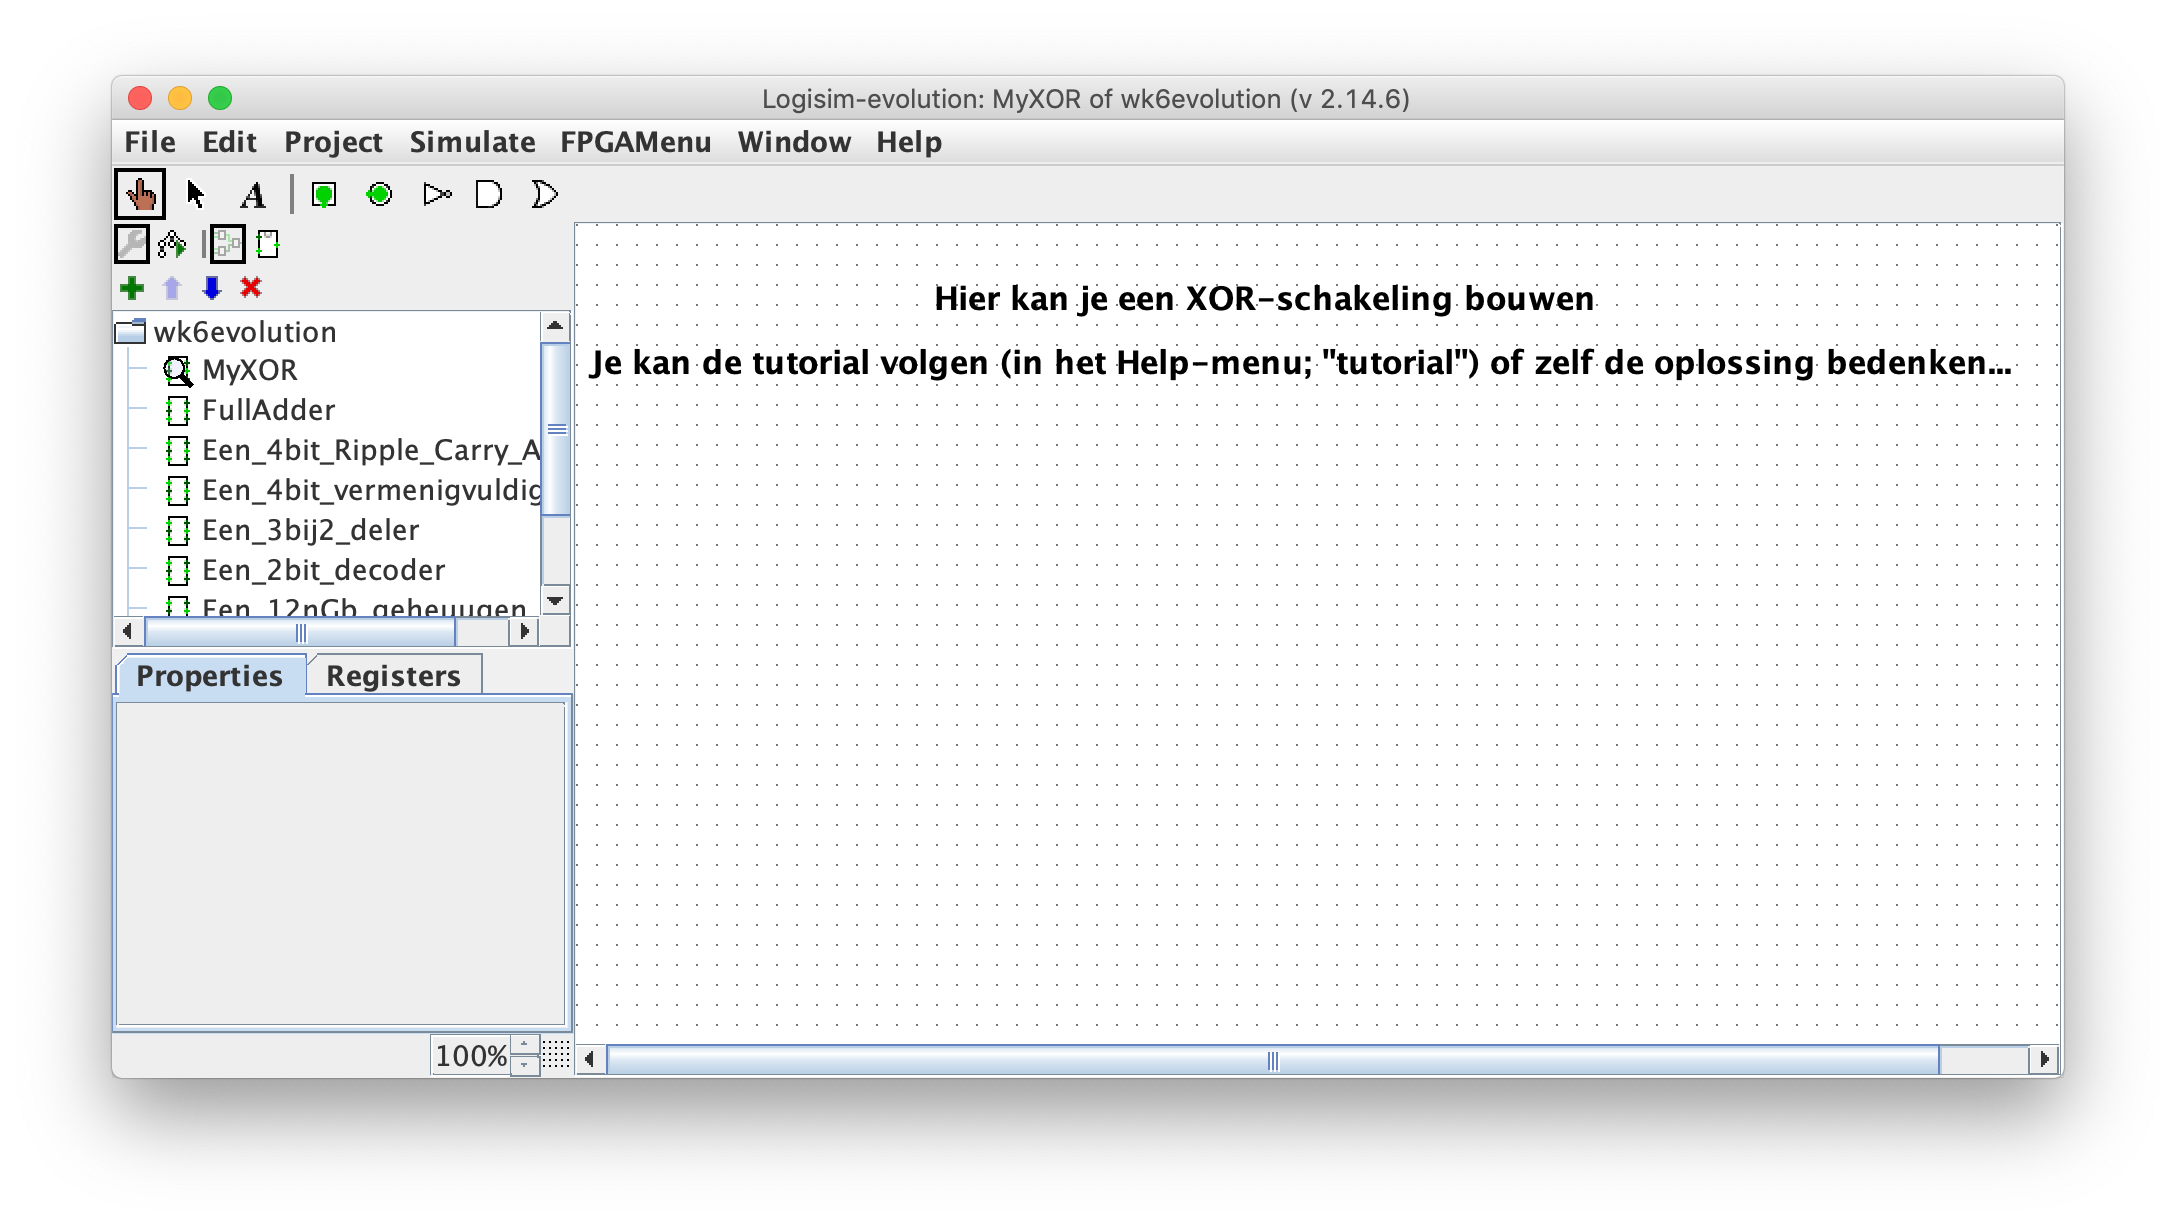This screenshot has height=1226, width=2176.
Task: Click 'Hier kan je een XOR-schakeling bouwen' label
Action: 1264,298
